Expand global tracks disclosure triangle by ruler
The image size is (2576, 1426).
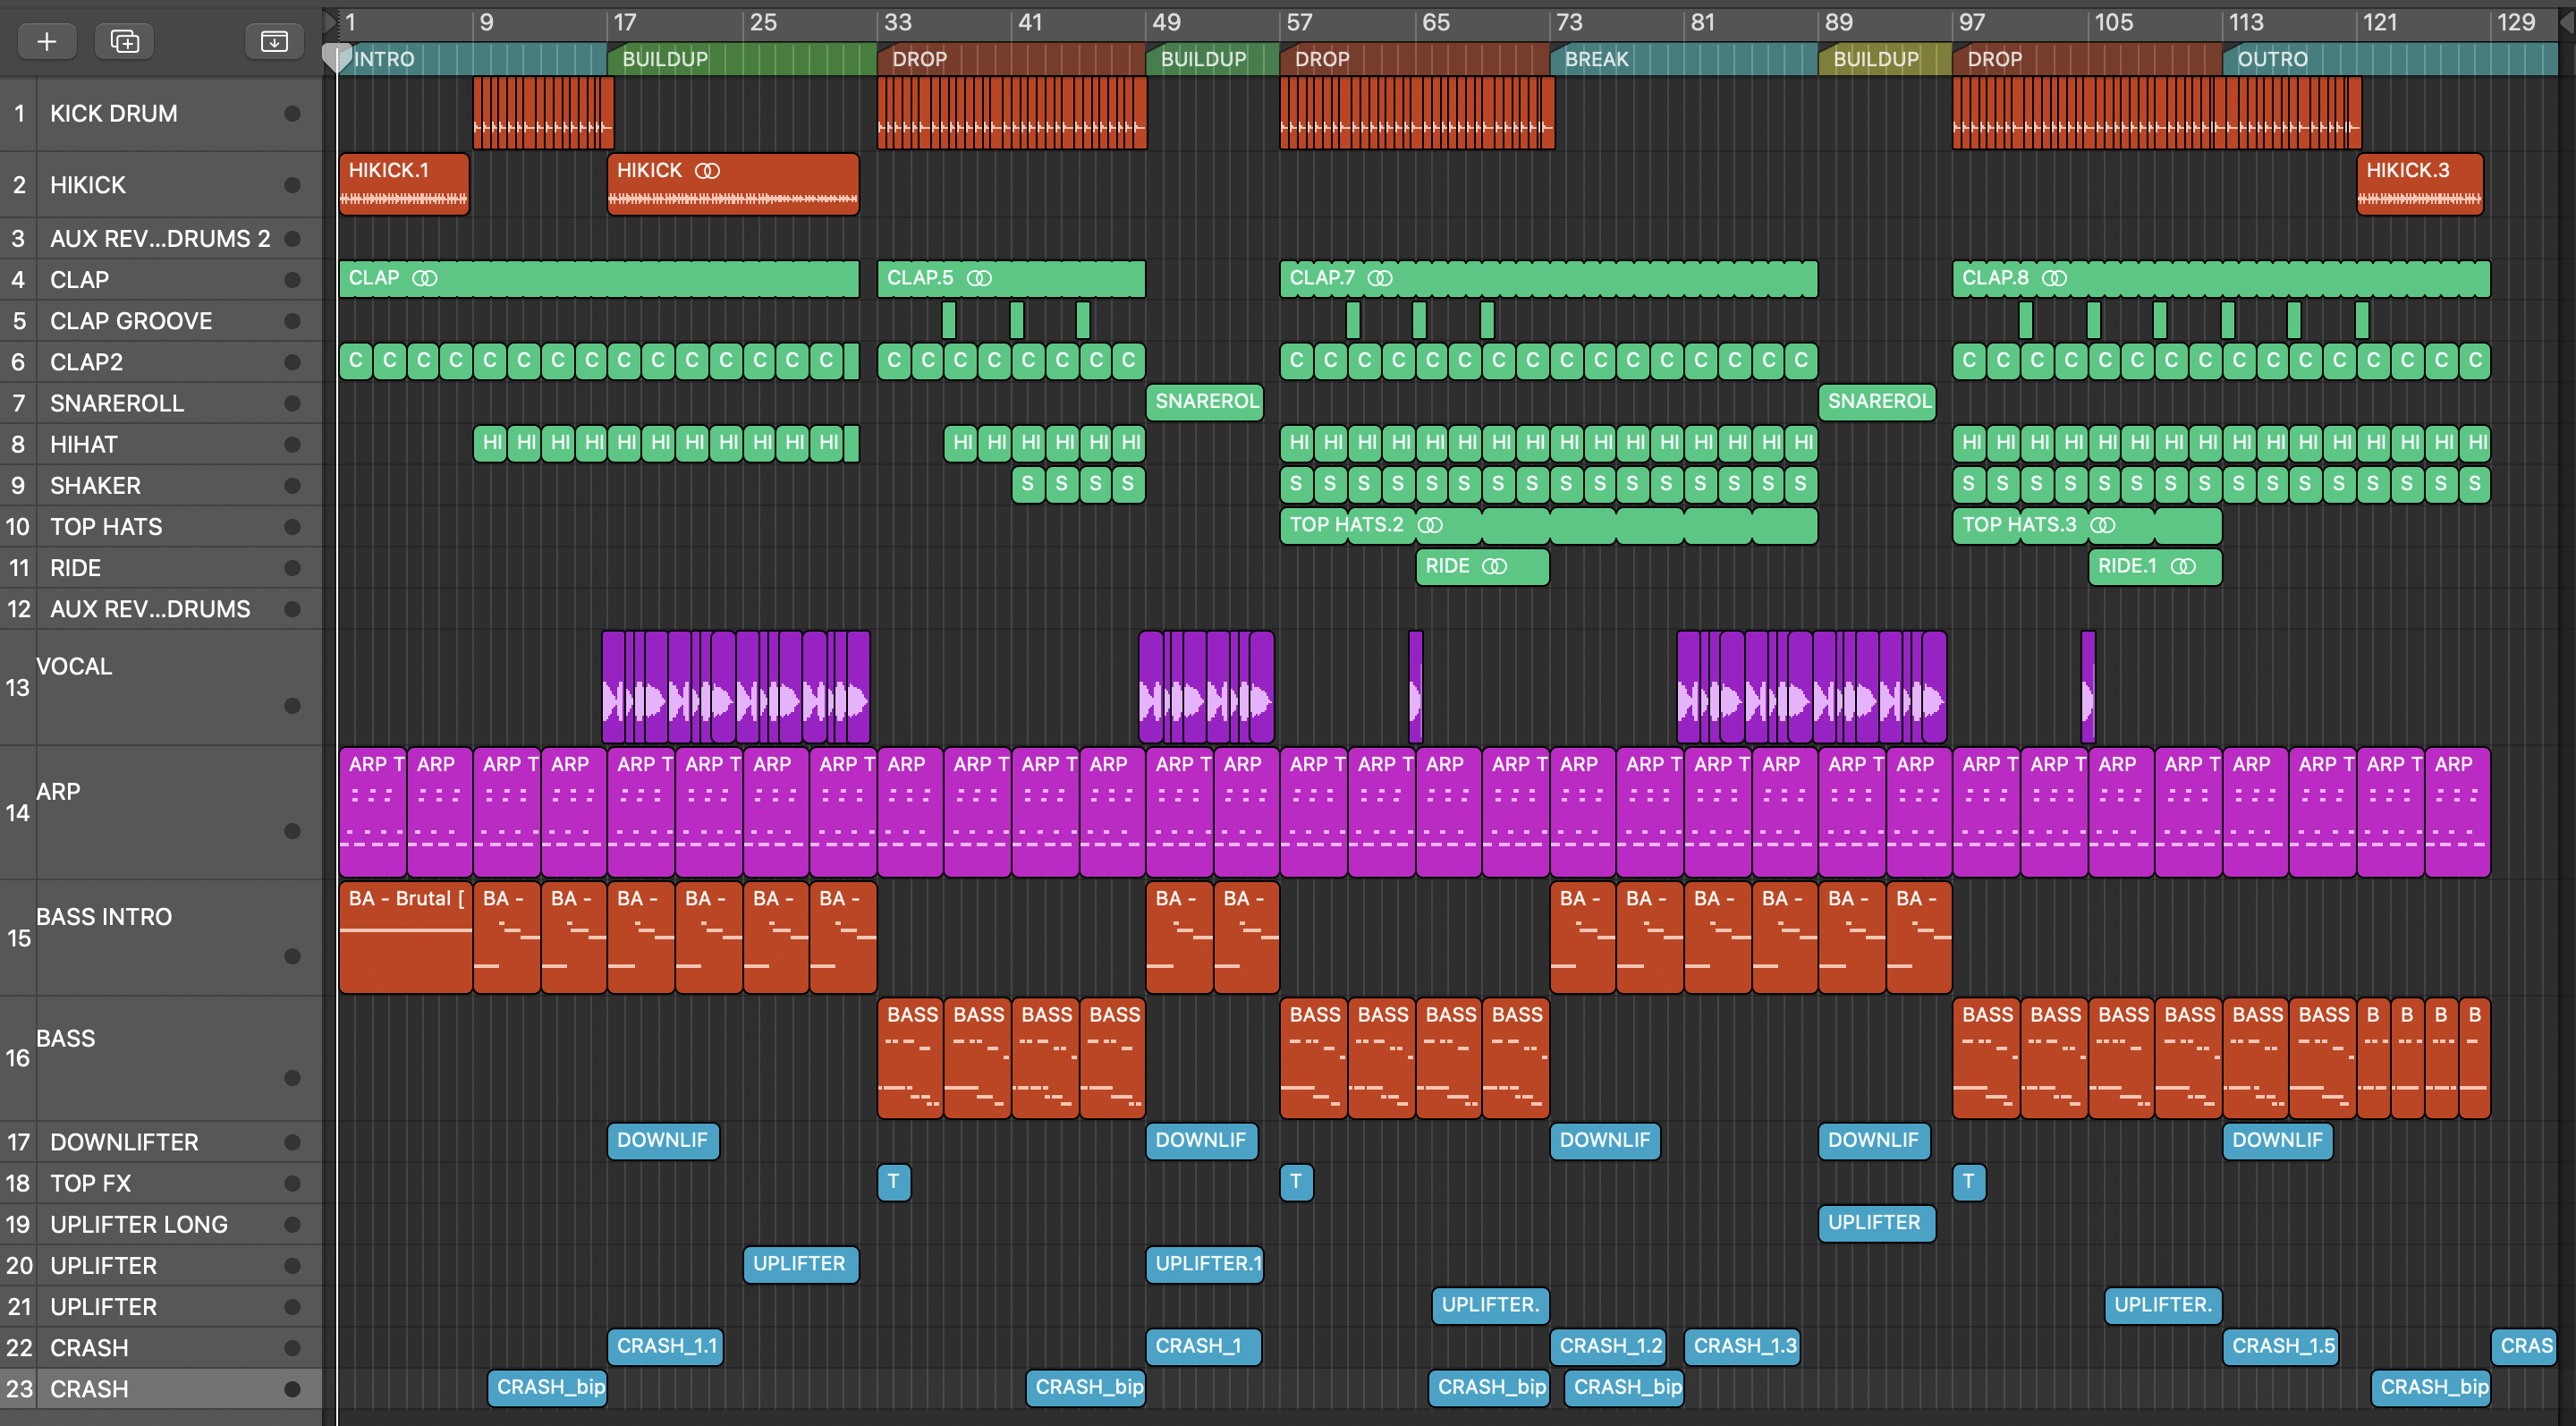[x=330, y=21]
